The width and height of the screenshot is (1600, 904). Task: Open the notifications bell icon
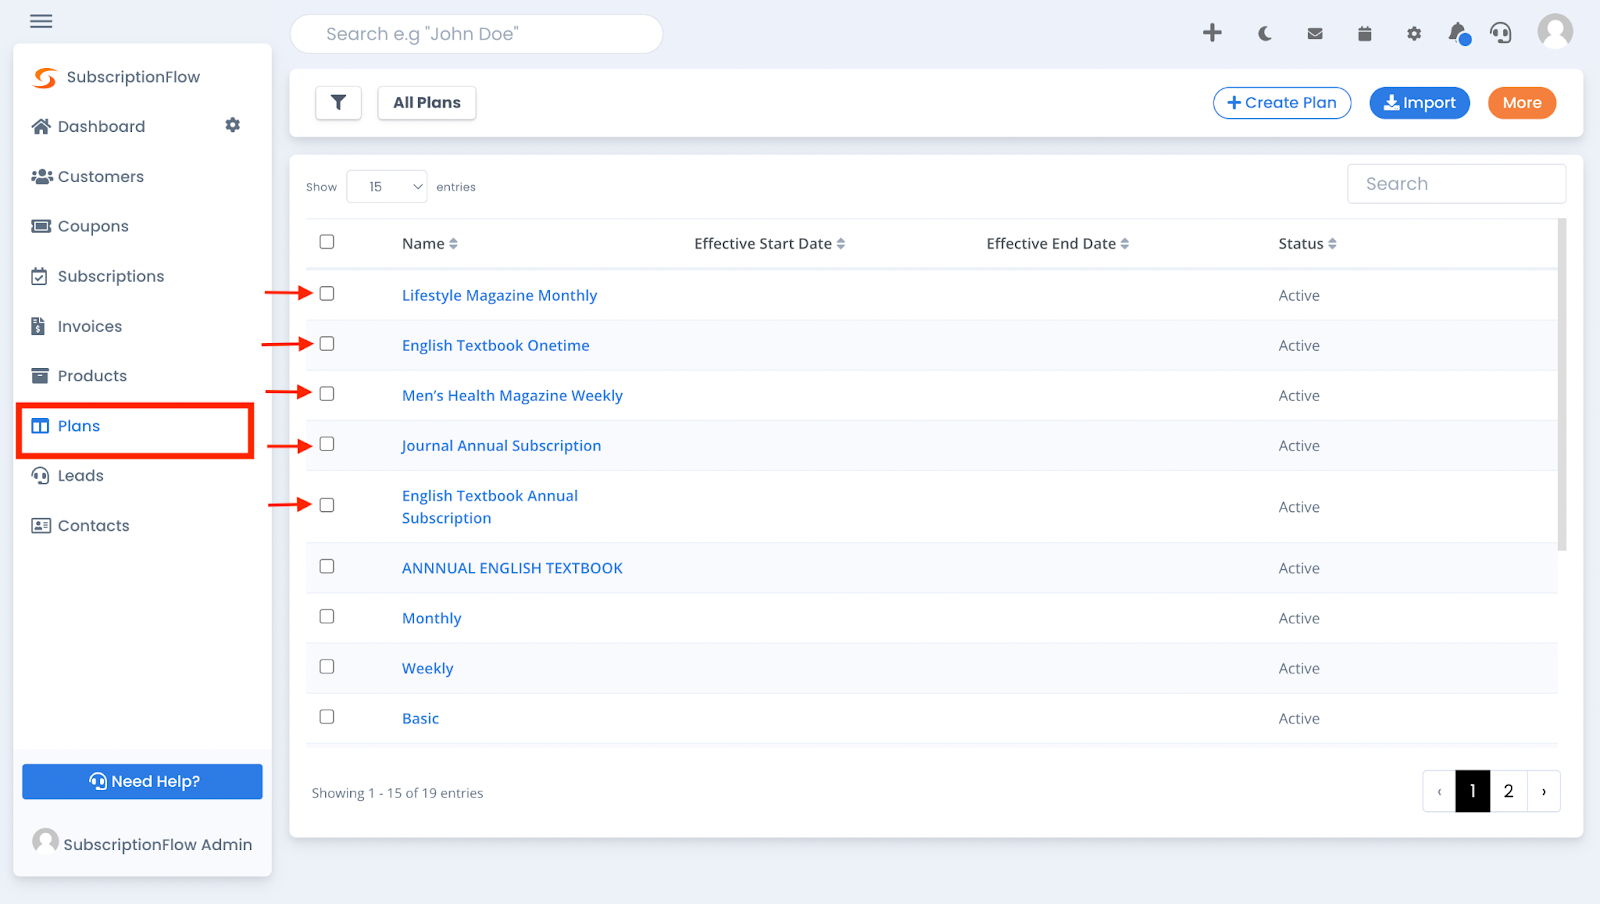pos(1458,34)
